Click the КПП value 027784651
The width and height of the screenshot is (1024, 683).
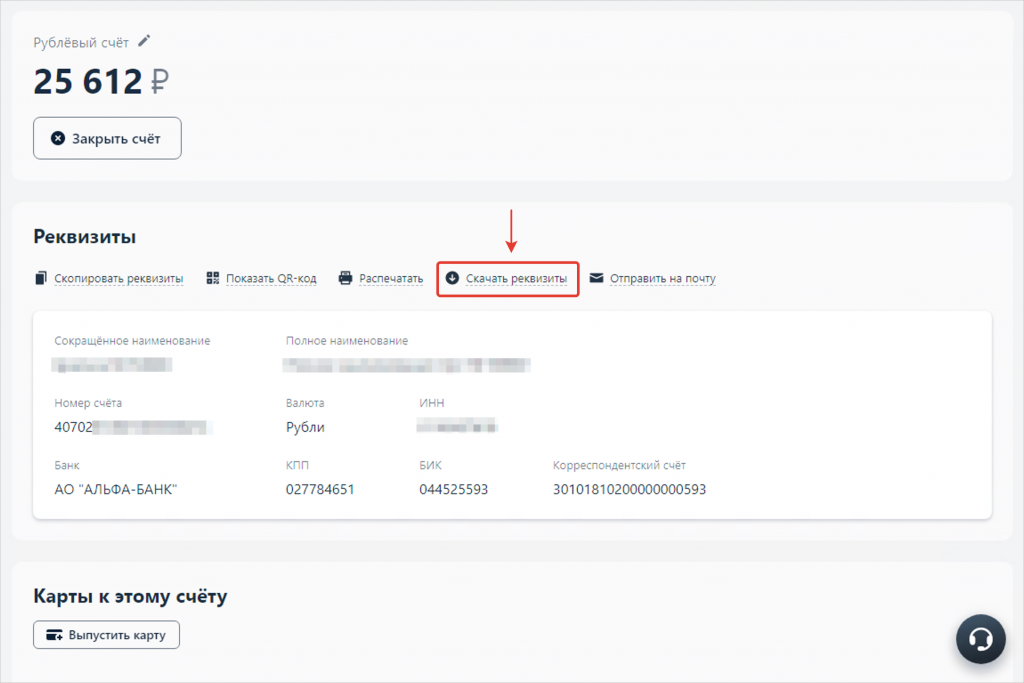pyautogui.click(x=320, y=490)
